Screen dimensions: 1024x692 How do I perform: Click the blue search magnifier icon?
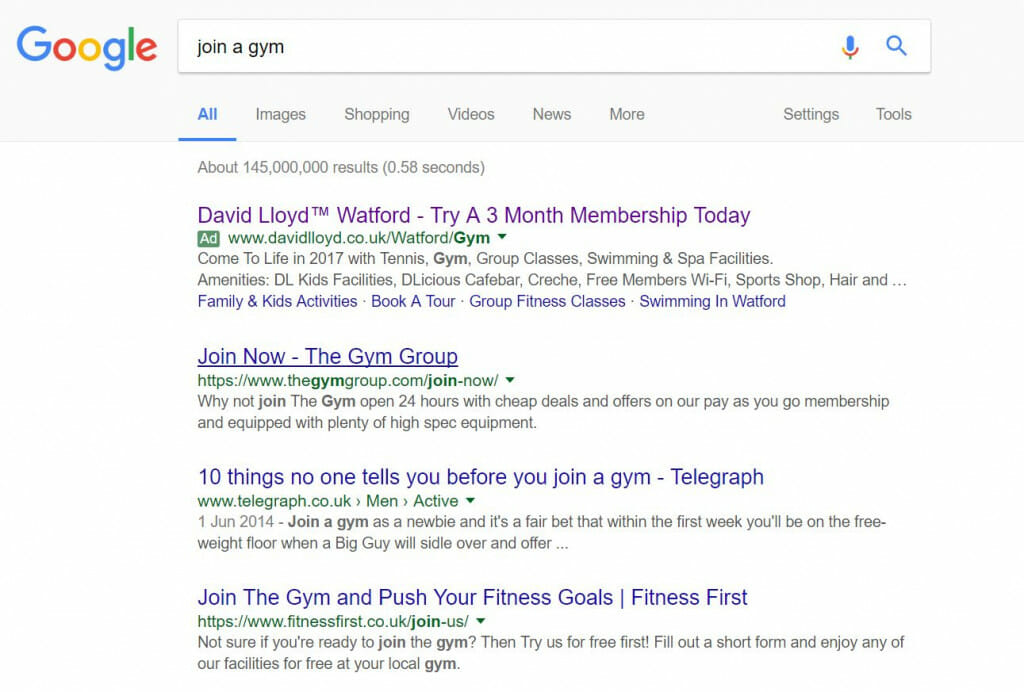896,46
